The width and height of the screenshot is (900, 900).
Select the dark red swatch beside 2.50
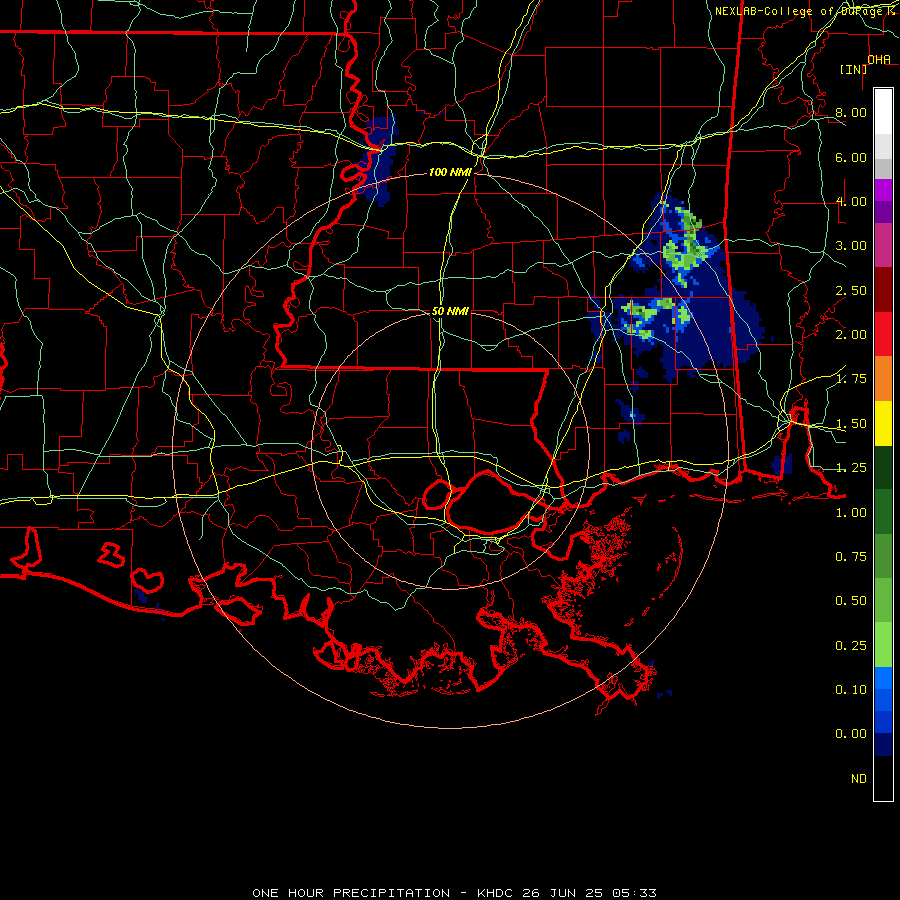tap(883, 290)
